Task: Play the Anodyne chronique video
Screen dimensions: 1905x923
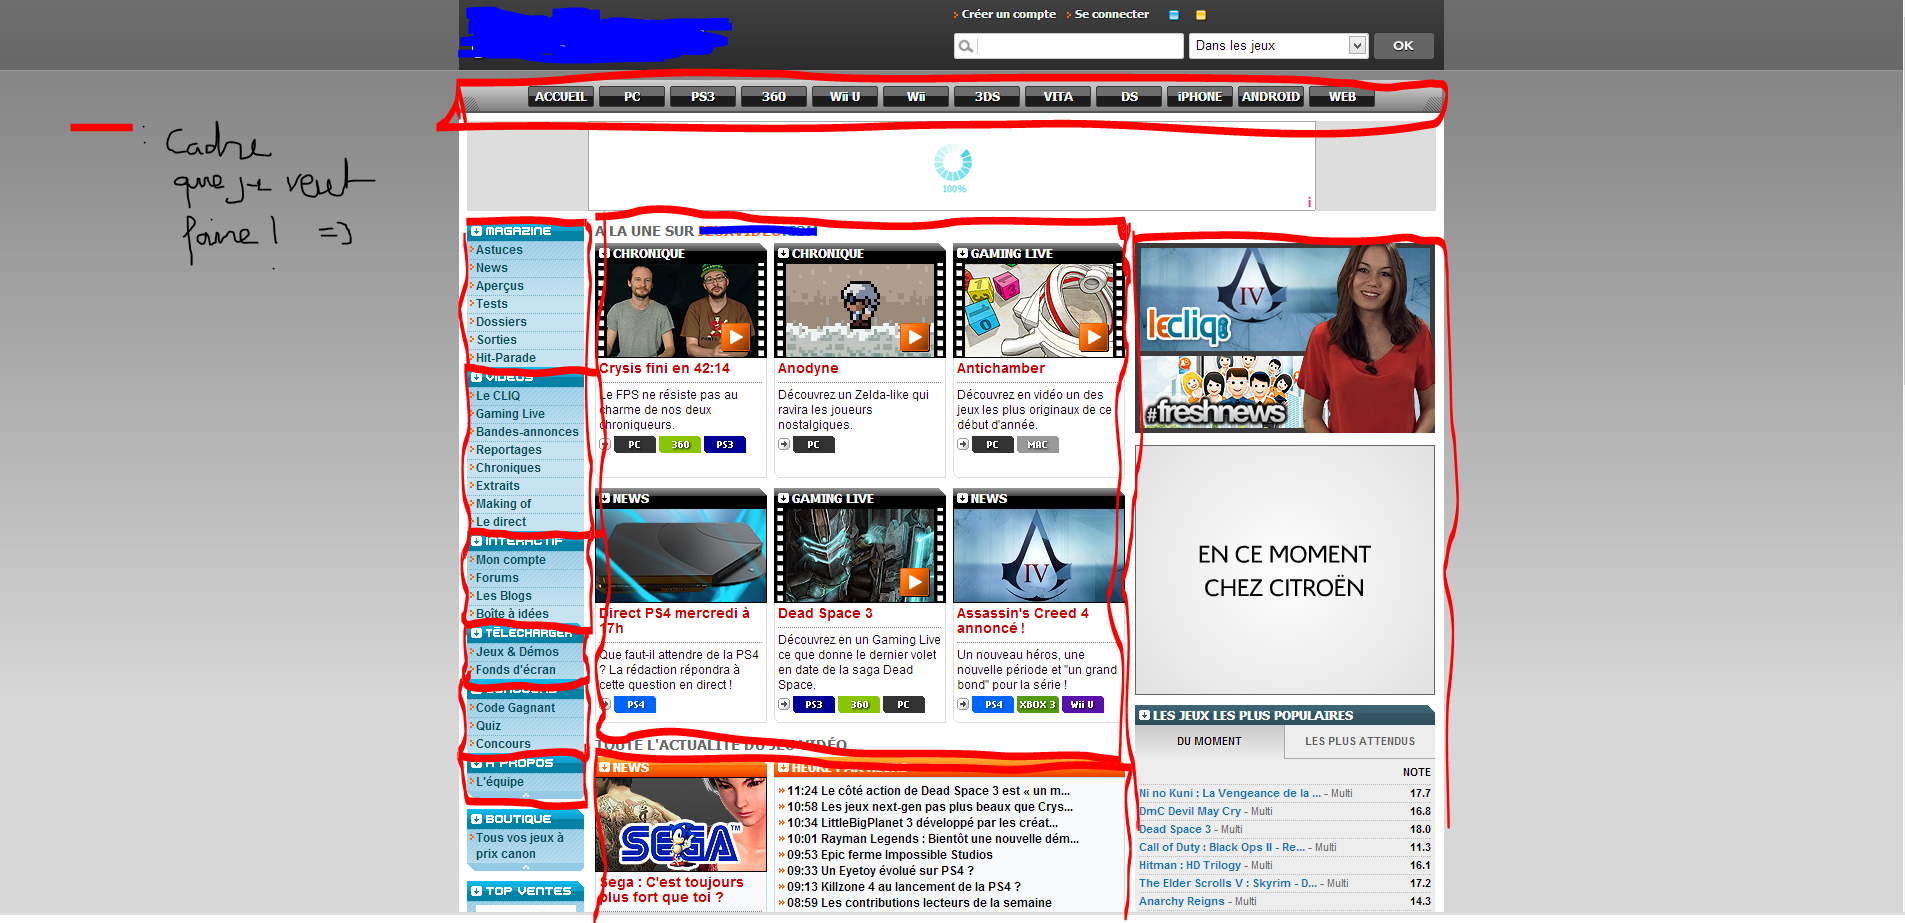Action: tap(914, 337)
